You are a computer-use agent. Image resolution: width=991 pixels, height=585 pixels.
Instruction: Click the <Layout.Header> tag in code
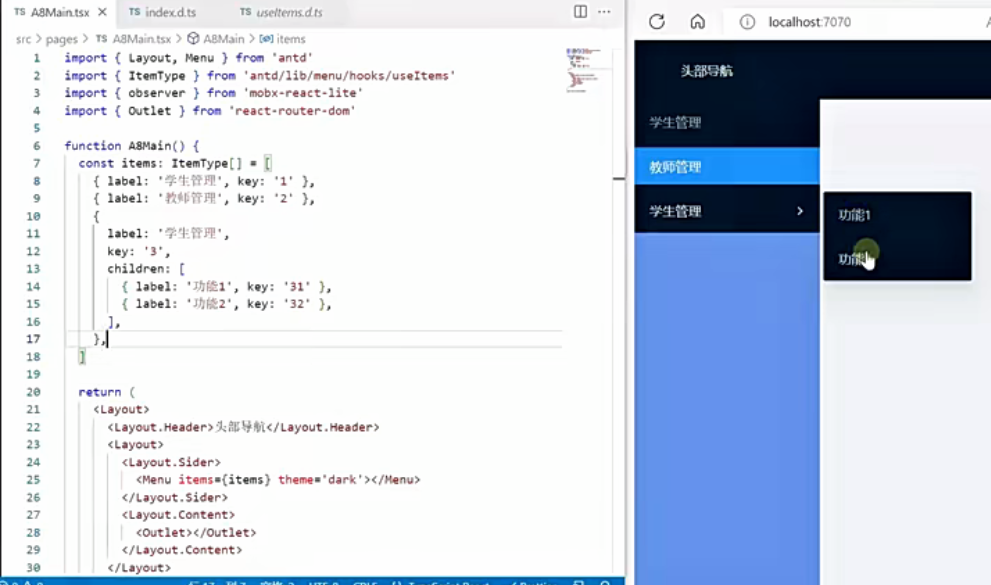click(161, 427)
